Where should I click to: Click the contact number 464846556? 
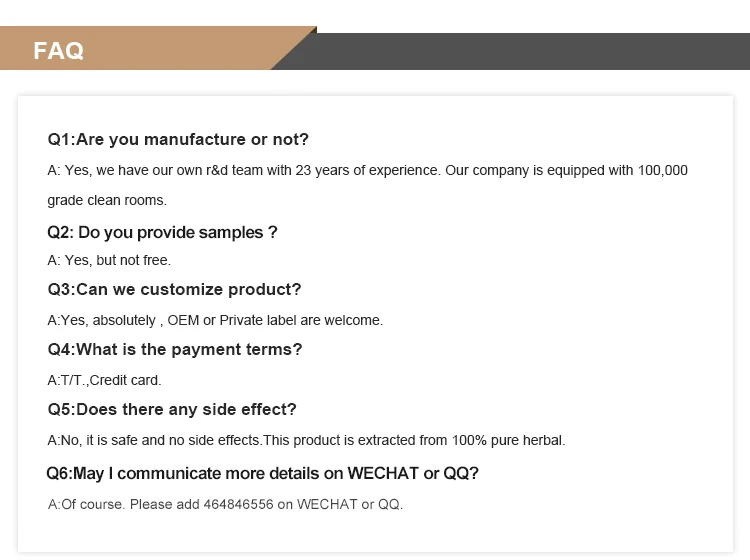pyautogui.click(x=239, y=504)
